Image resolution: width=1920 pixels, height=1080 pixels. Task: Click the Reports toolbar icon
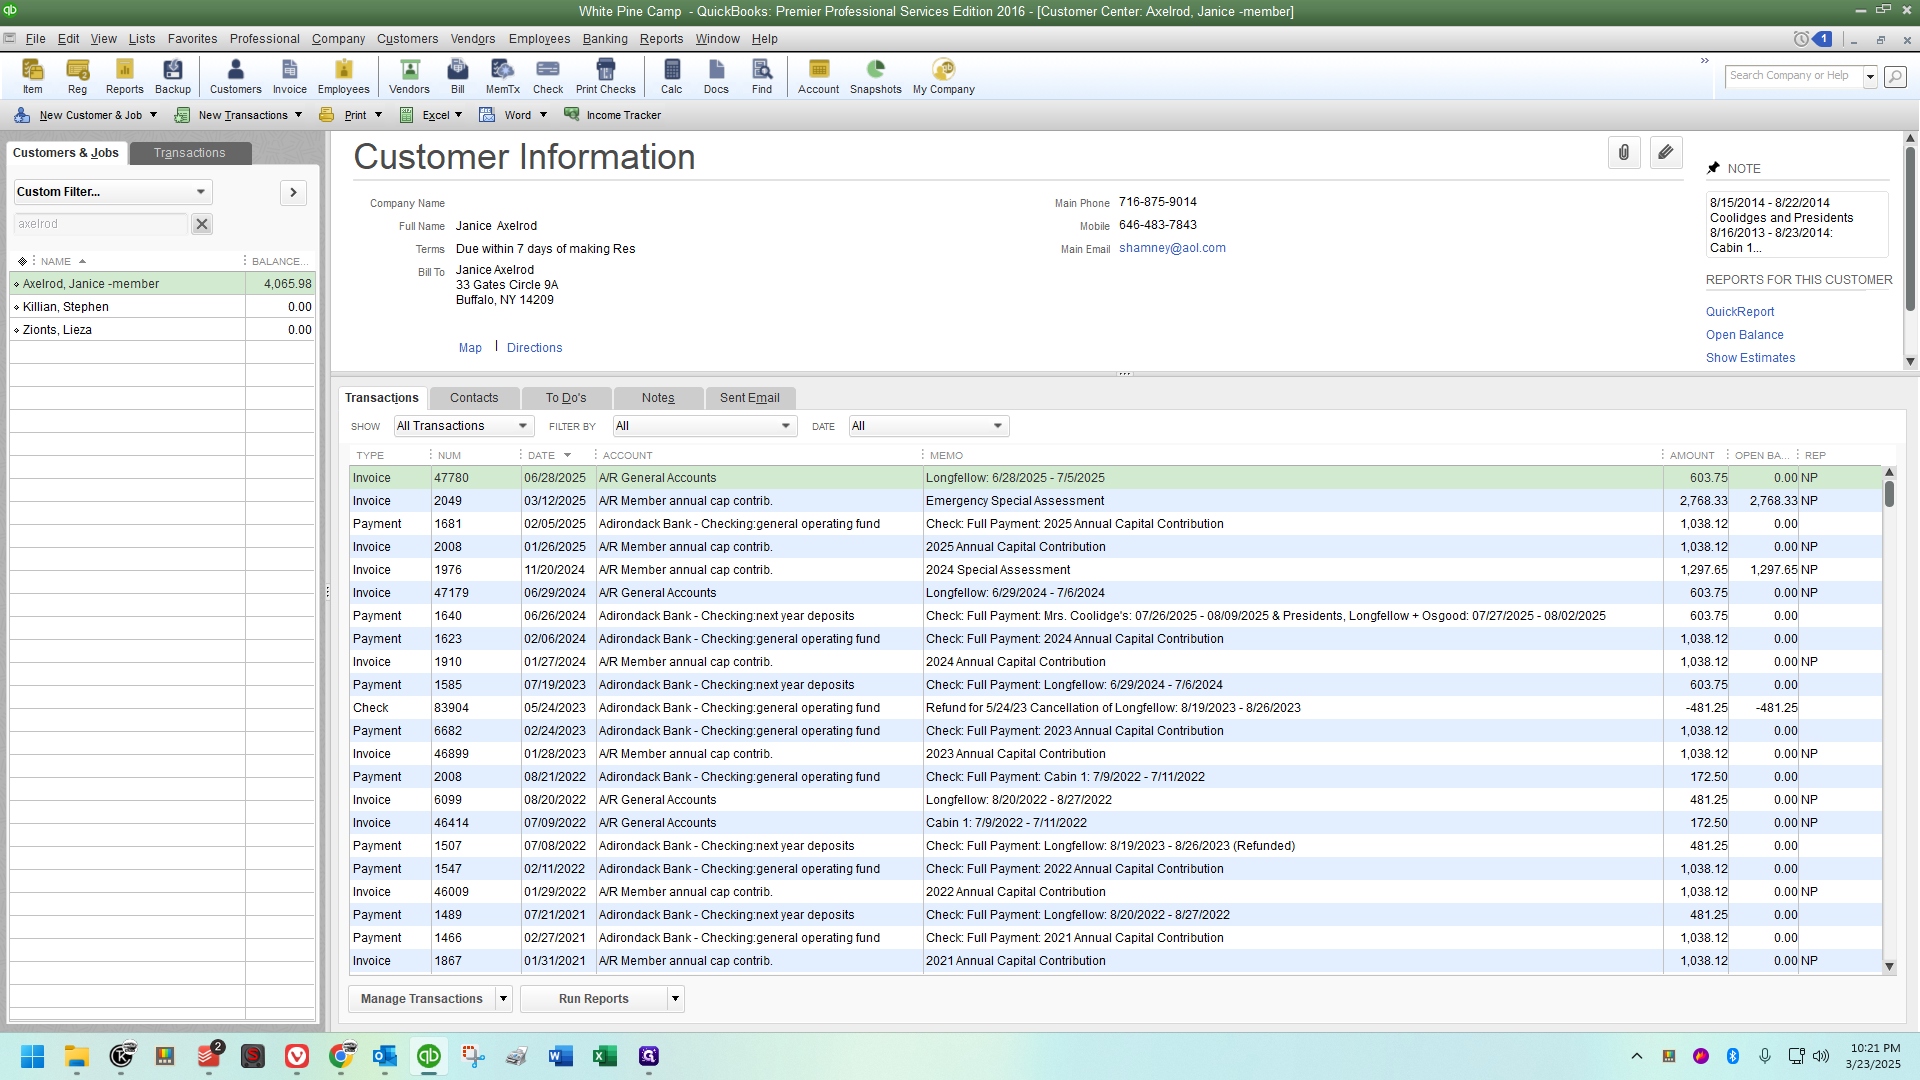click(x=125, y=76)
